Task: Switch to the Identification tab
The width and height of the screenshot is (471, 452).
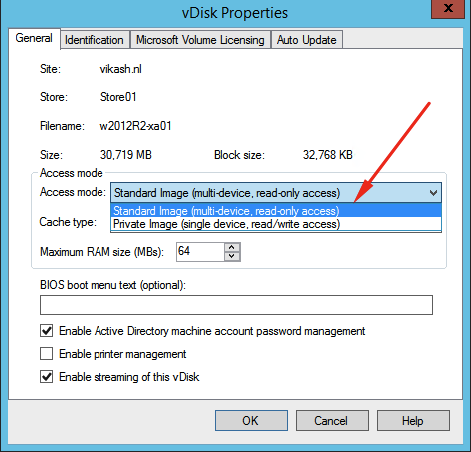Action: [94, 40]
